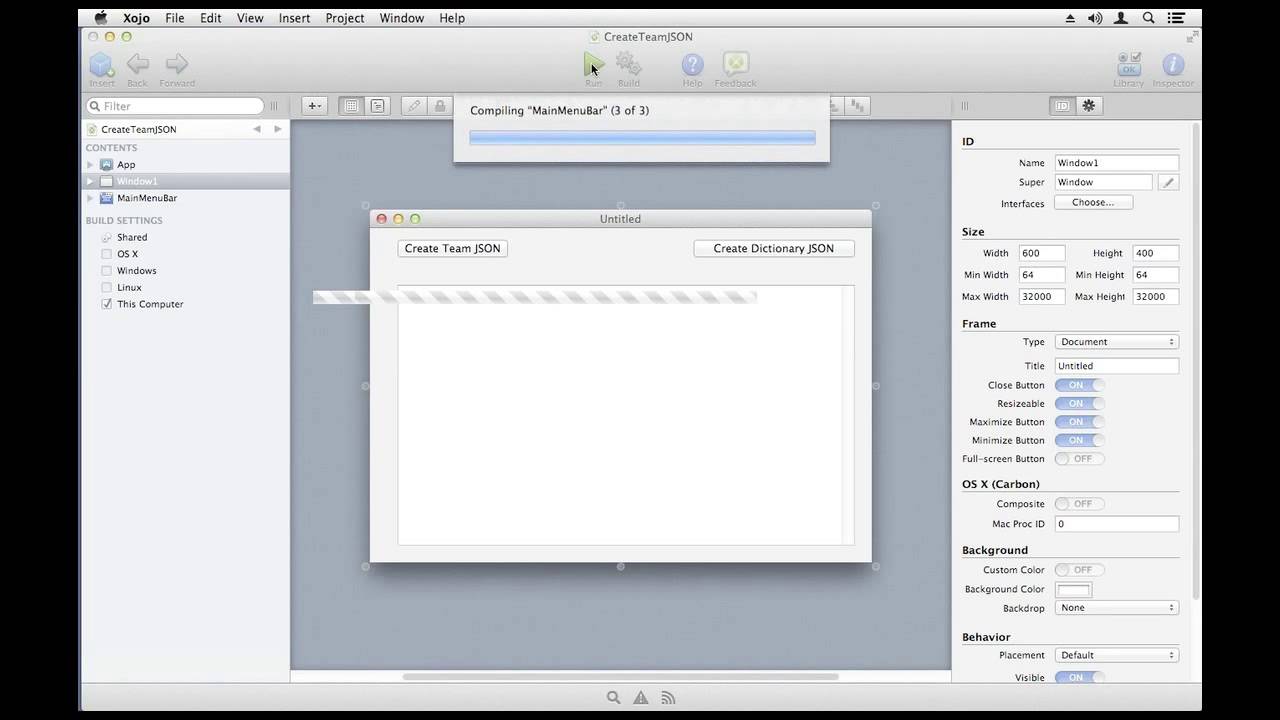Viewport: 1280px width, 720px height.
Task: Check the Linux build setting
Action: coord(106,288)
